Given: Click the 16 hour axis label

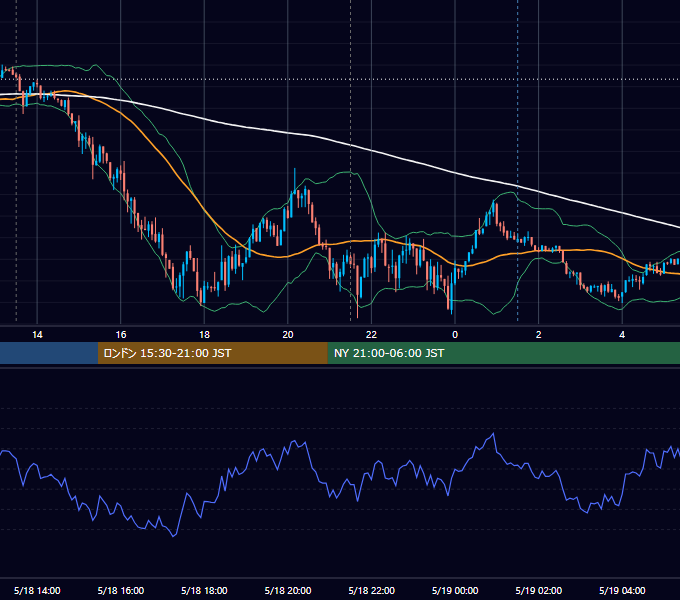Looking at the screenshot, I should click(121, 335).
